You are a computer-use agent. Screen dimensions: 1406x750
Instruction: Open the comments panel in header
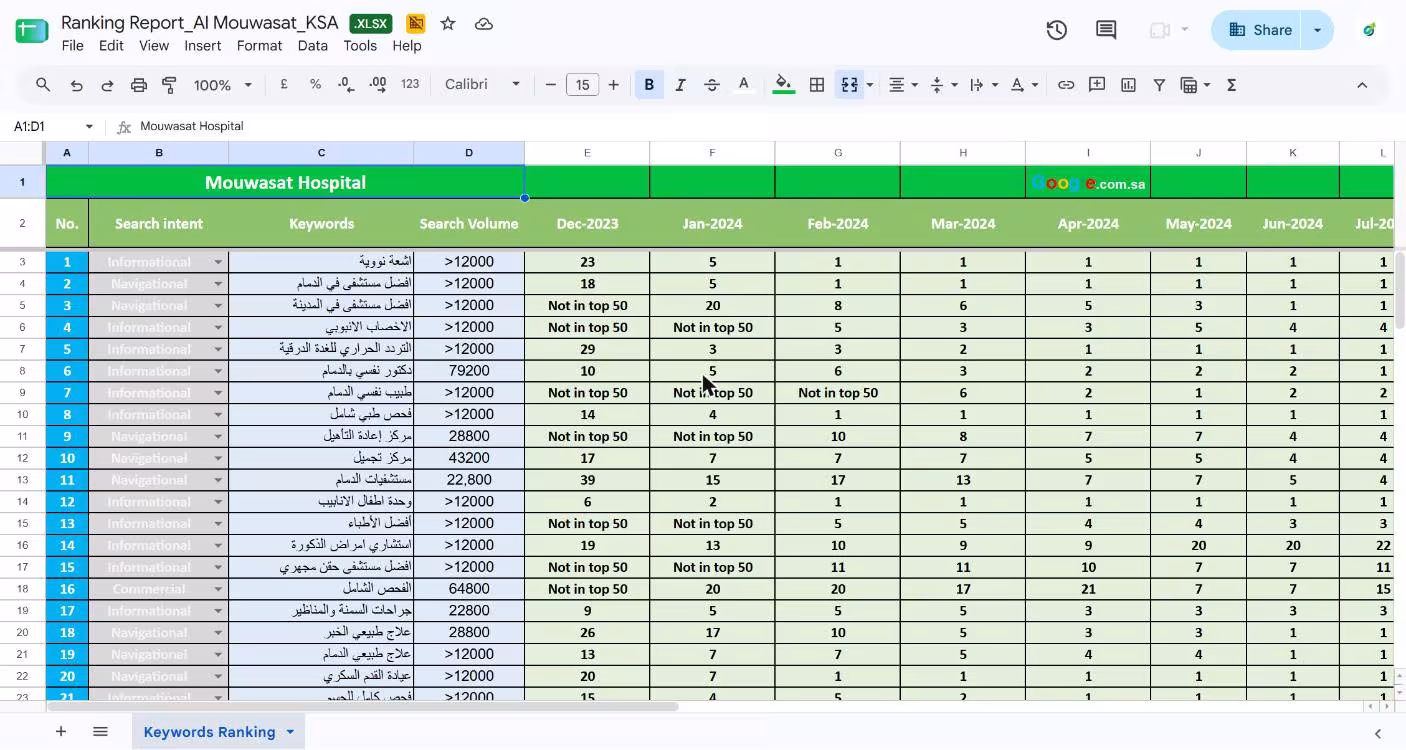(1106, 30)
